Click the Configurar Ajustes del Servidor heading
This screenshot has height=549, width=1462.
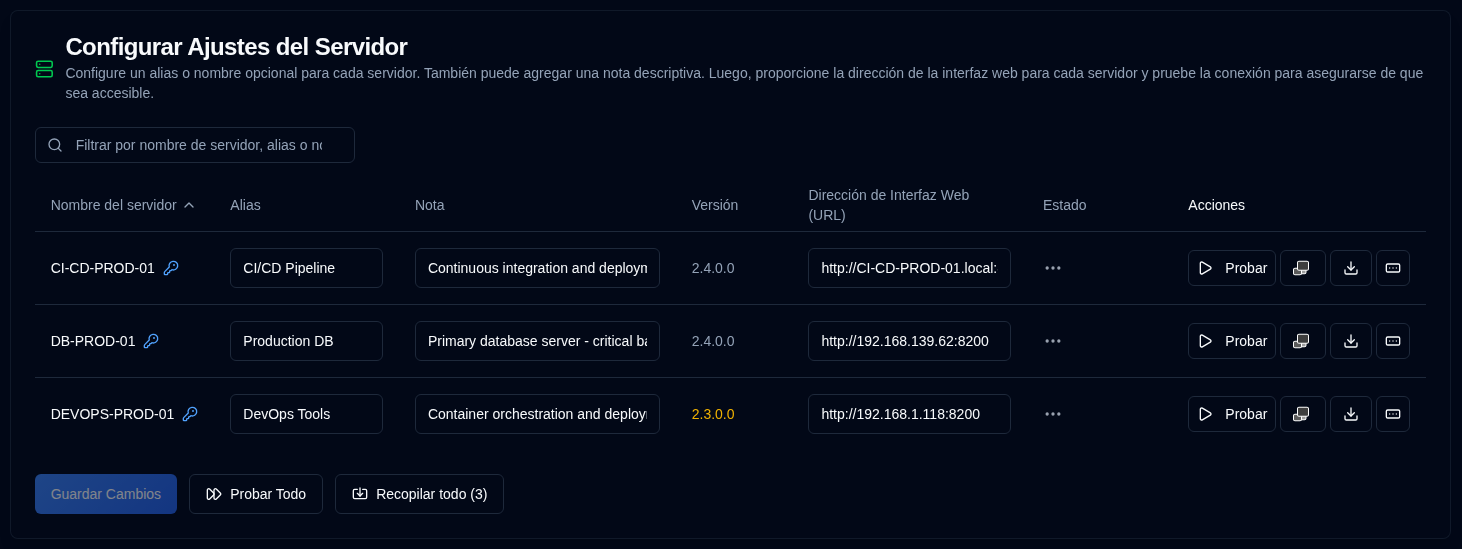click(236, 47)
